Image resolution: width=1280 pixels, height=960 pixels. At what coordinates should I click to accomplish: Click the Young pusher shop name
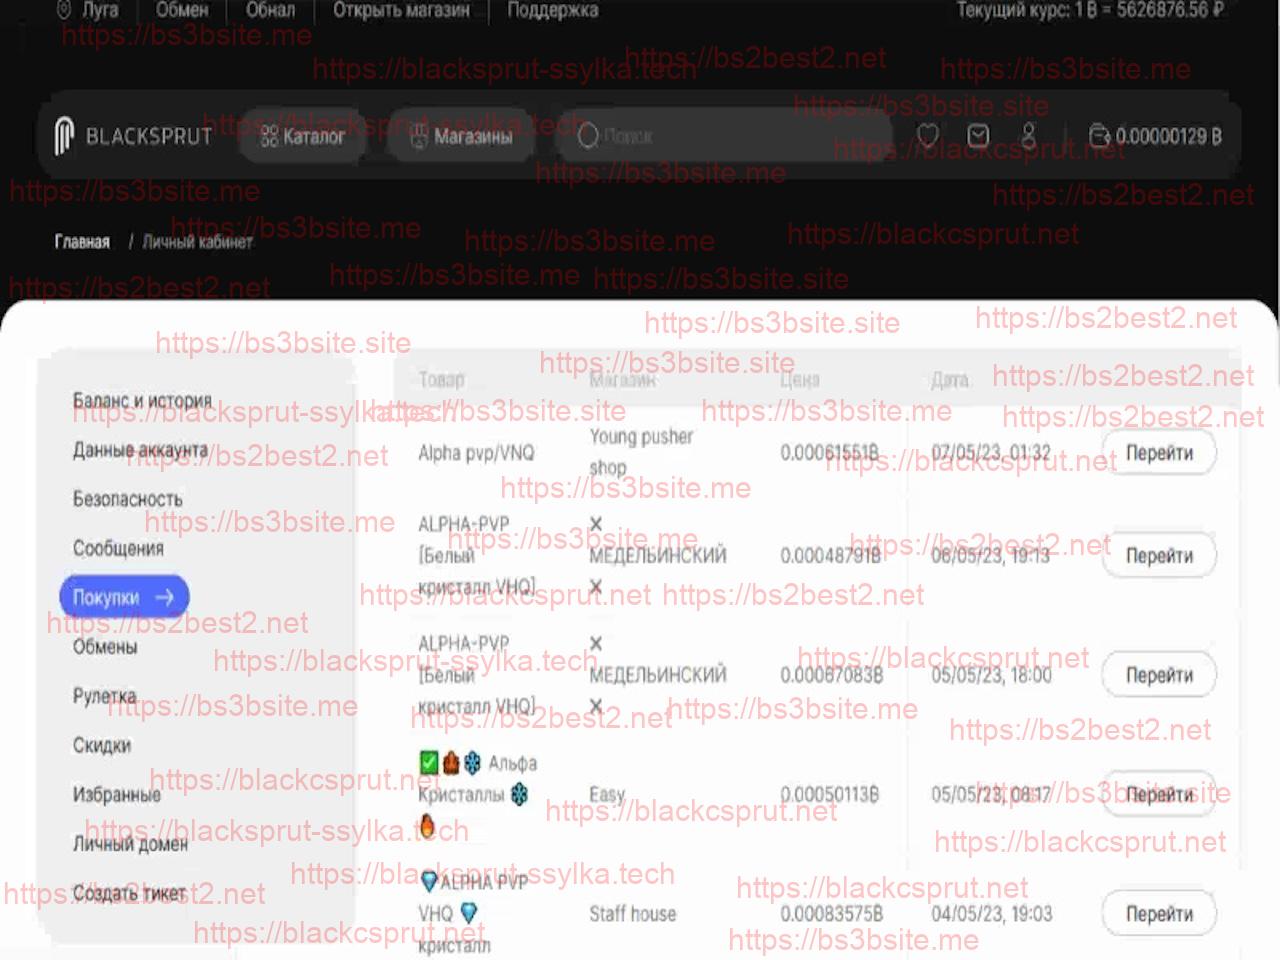[641, 452]
